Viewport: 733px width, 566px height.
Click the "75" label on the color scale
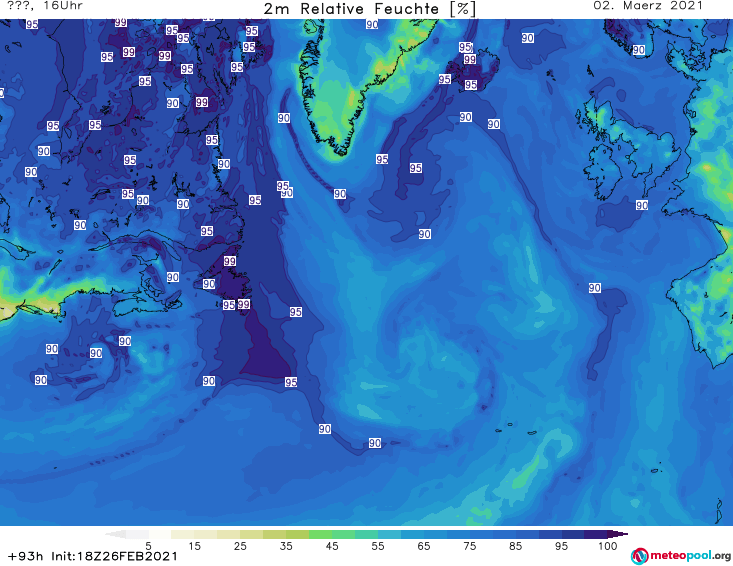(469, 546)
